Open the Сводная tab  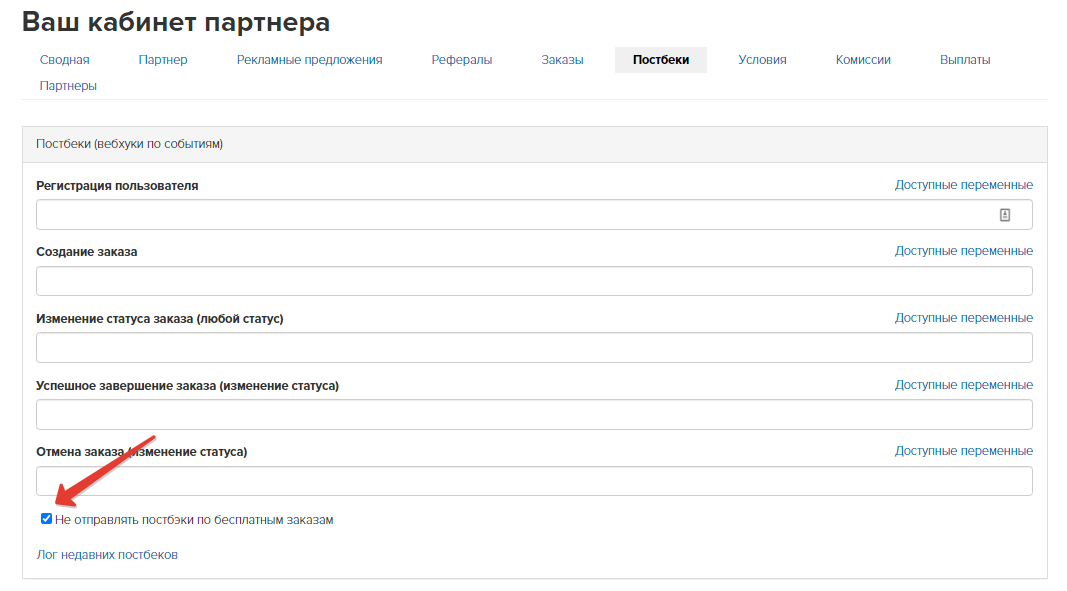coord(65,60)
